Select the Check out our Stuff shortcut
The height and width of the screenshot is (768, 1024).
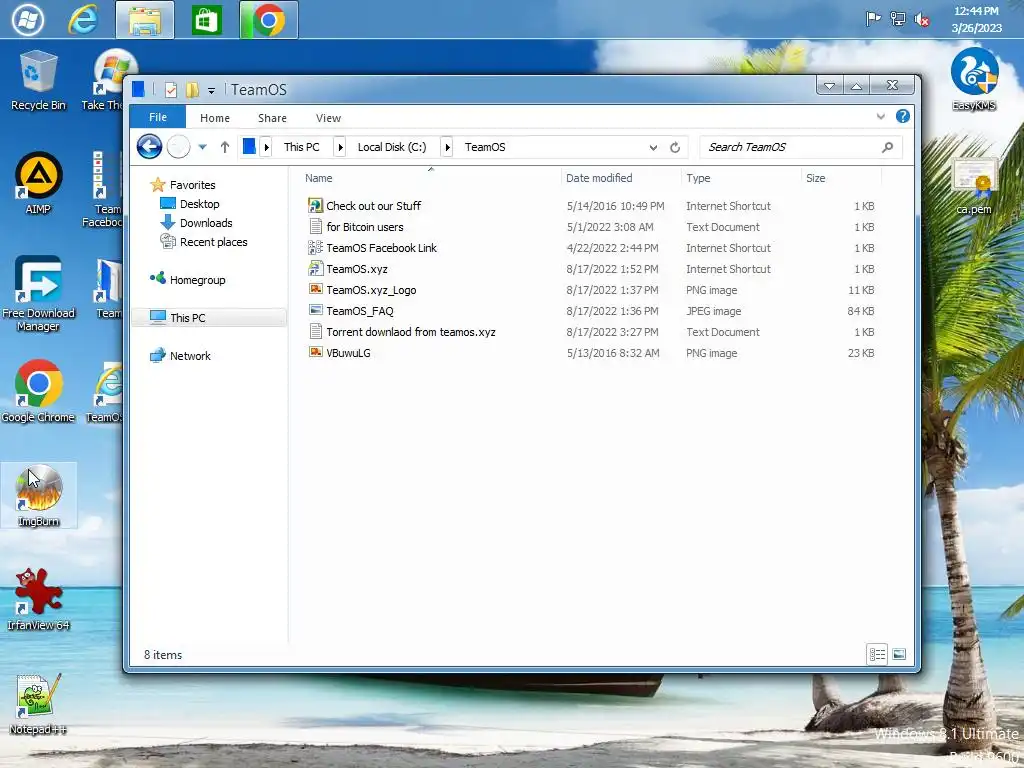click(x=374, y=206)
